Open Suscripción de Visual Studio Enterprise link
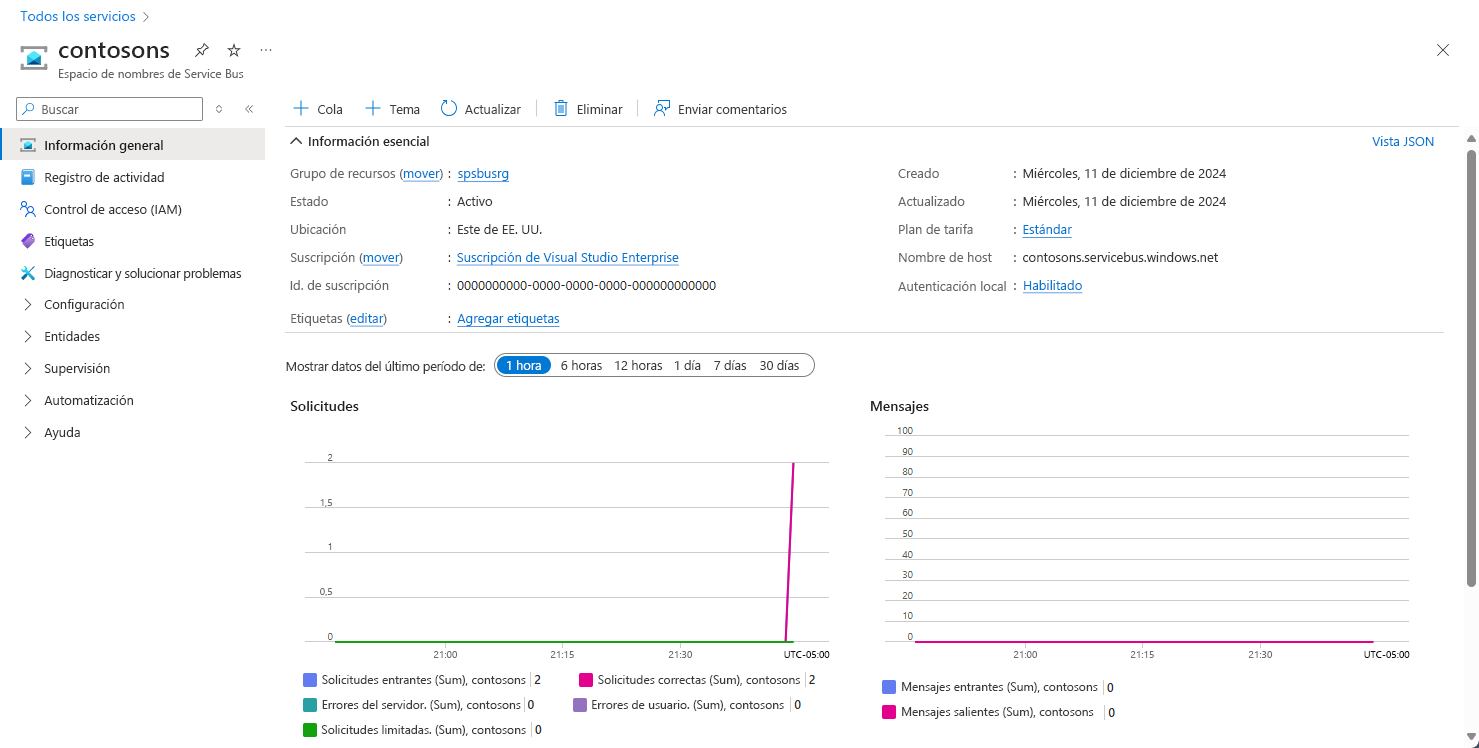This screenshot has width=1479, height=748. (568, 257)
